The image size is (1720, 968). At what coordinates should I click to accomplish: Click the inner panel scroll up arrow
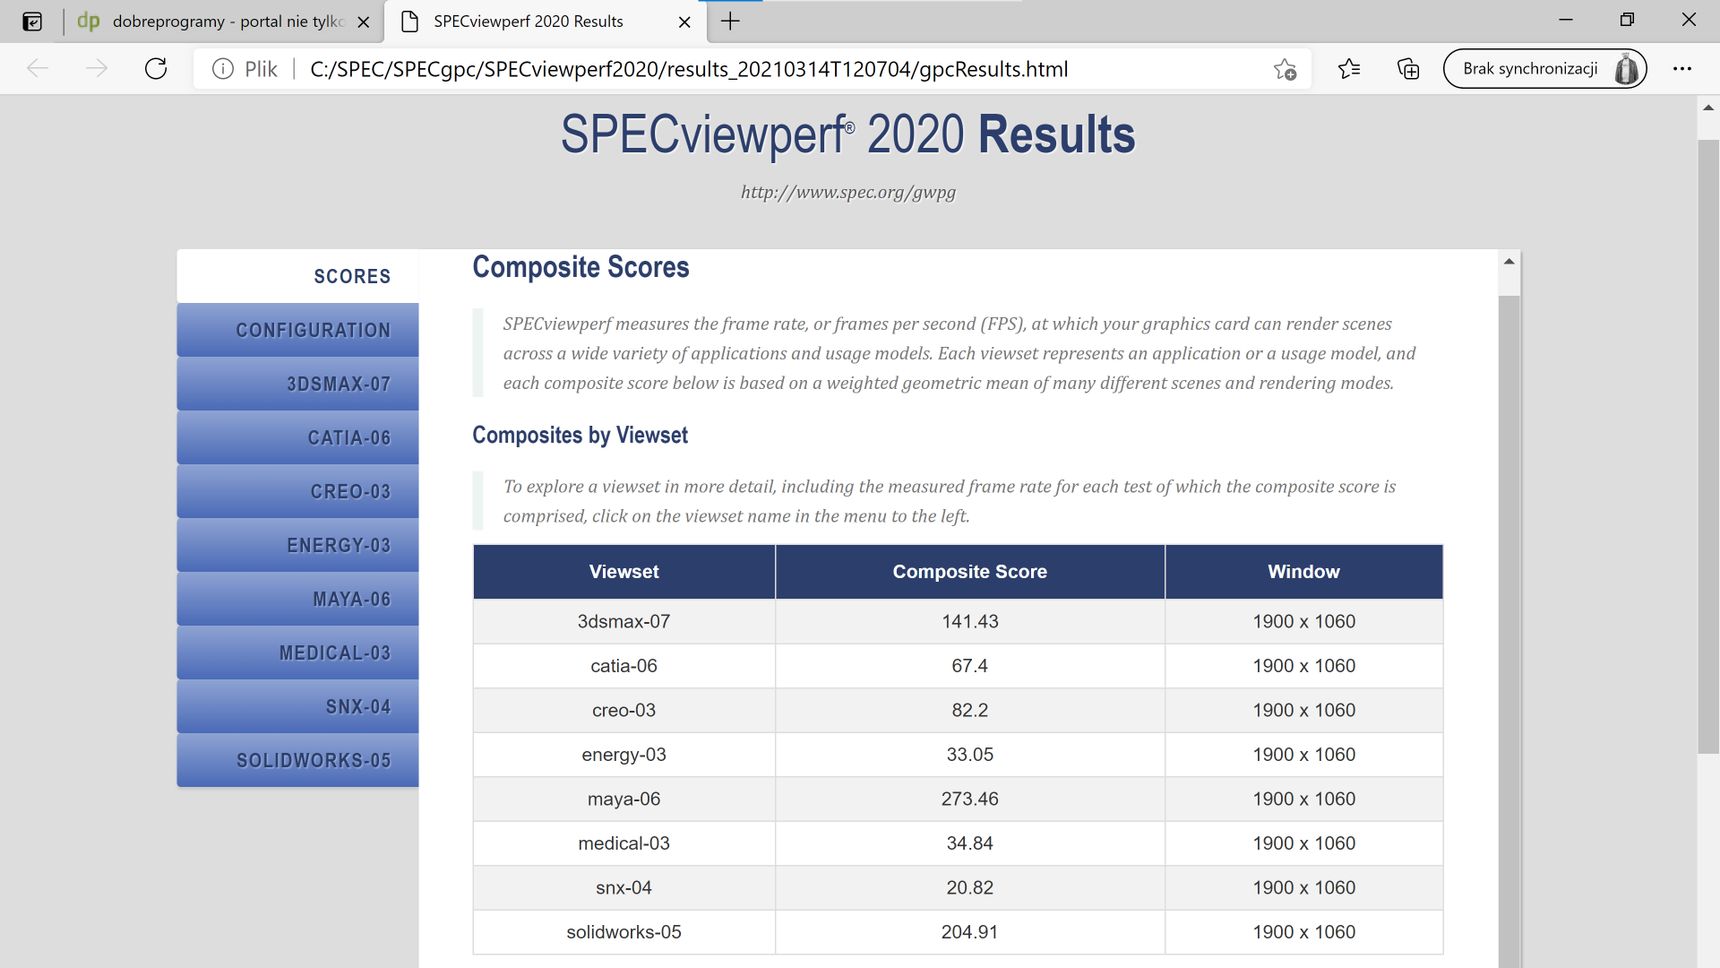[x=1509, y=261]
